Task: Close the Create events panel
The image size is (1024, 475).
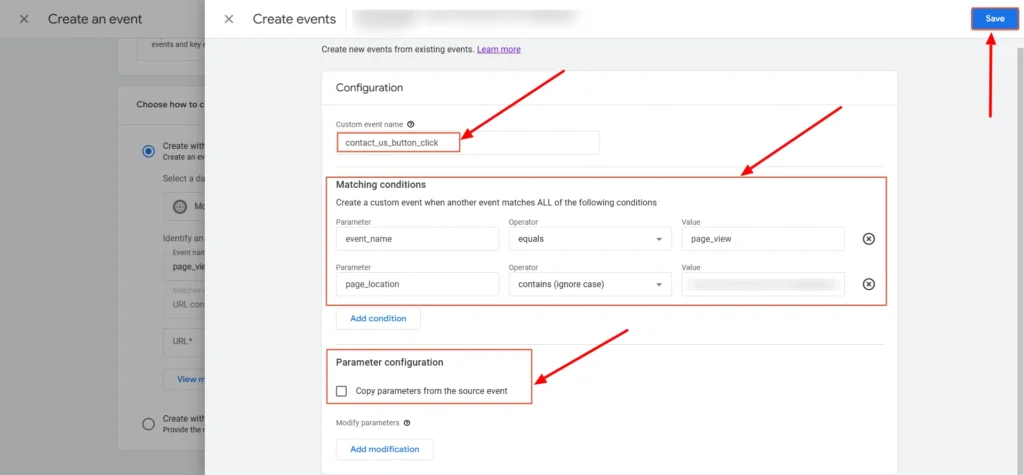Action: tap(229, 19)
